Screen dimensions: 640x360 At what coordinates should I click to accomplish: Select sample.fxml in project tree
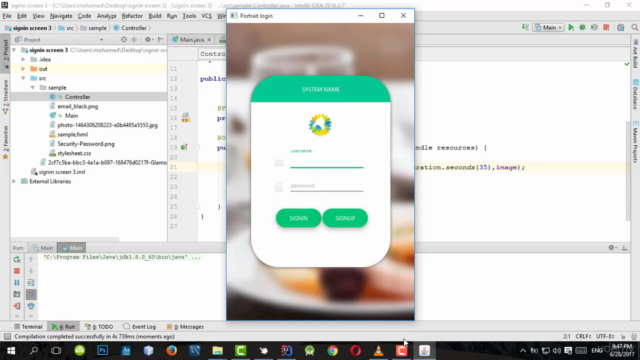pyautogui.click(x=72, y=134)
